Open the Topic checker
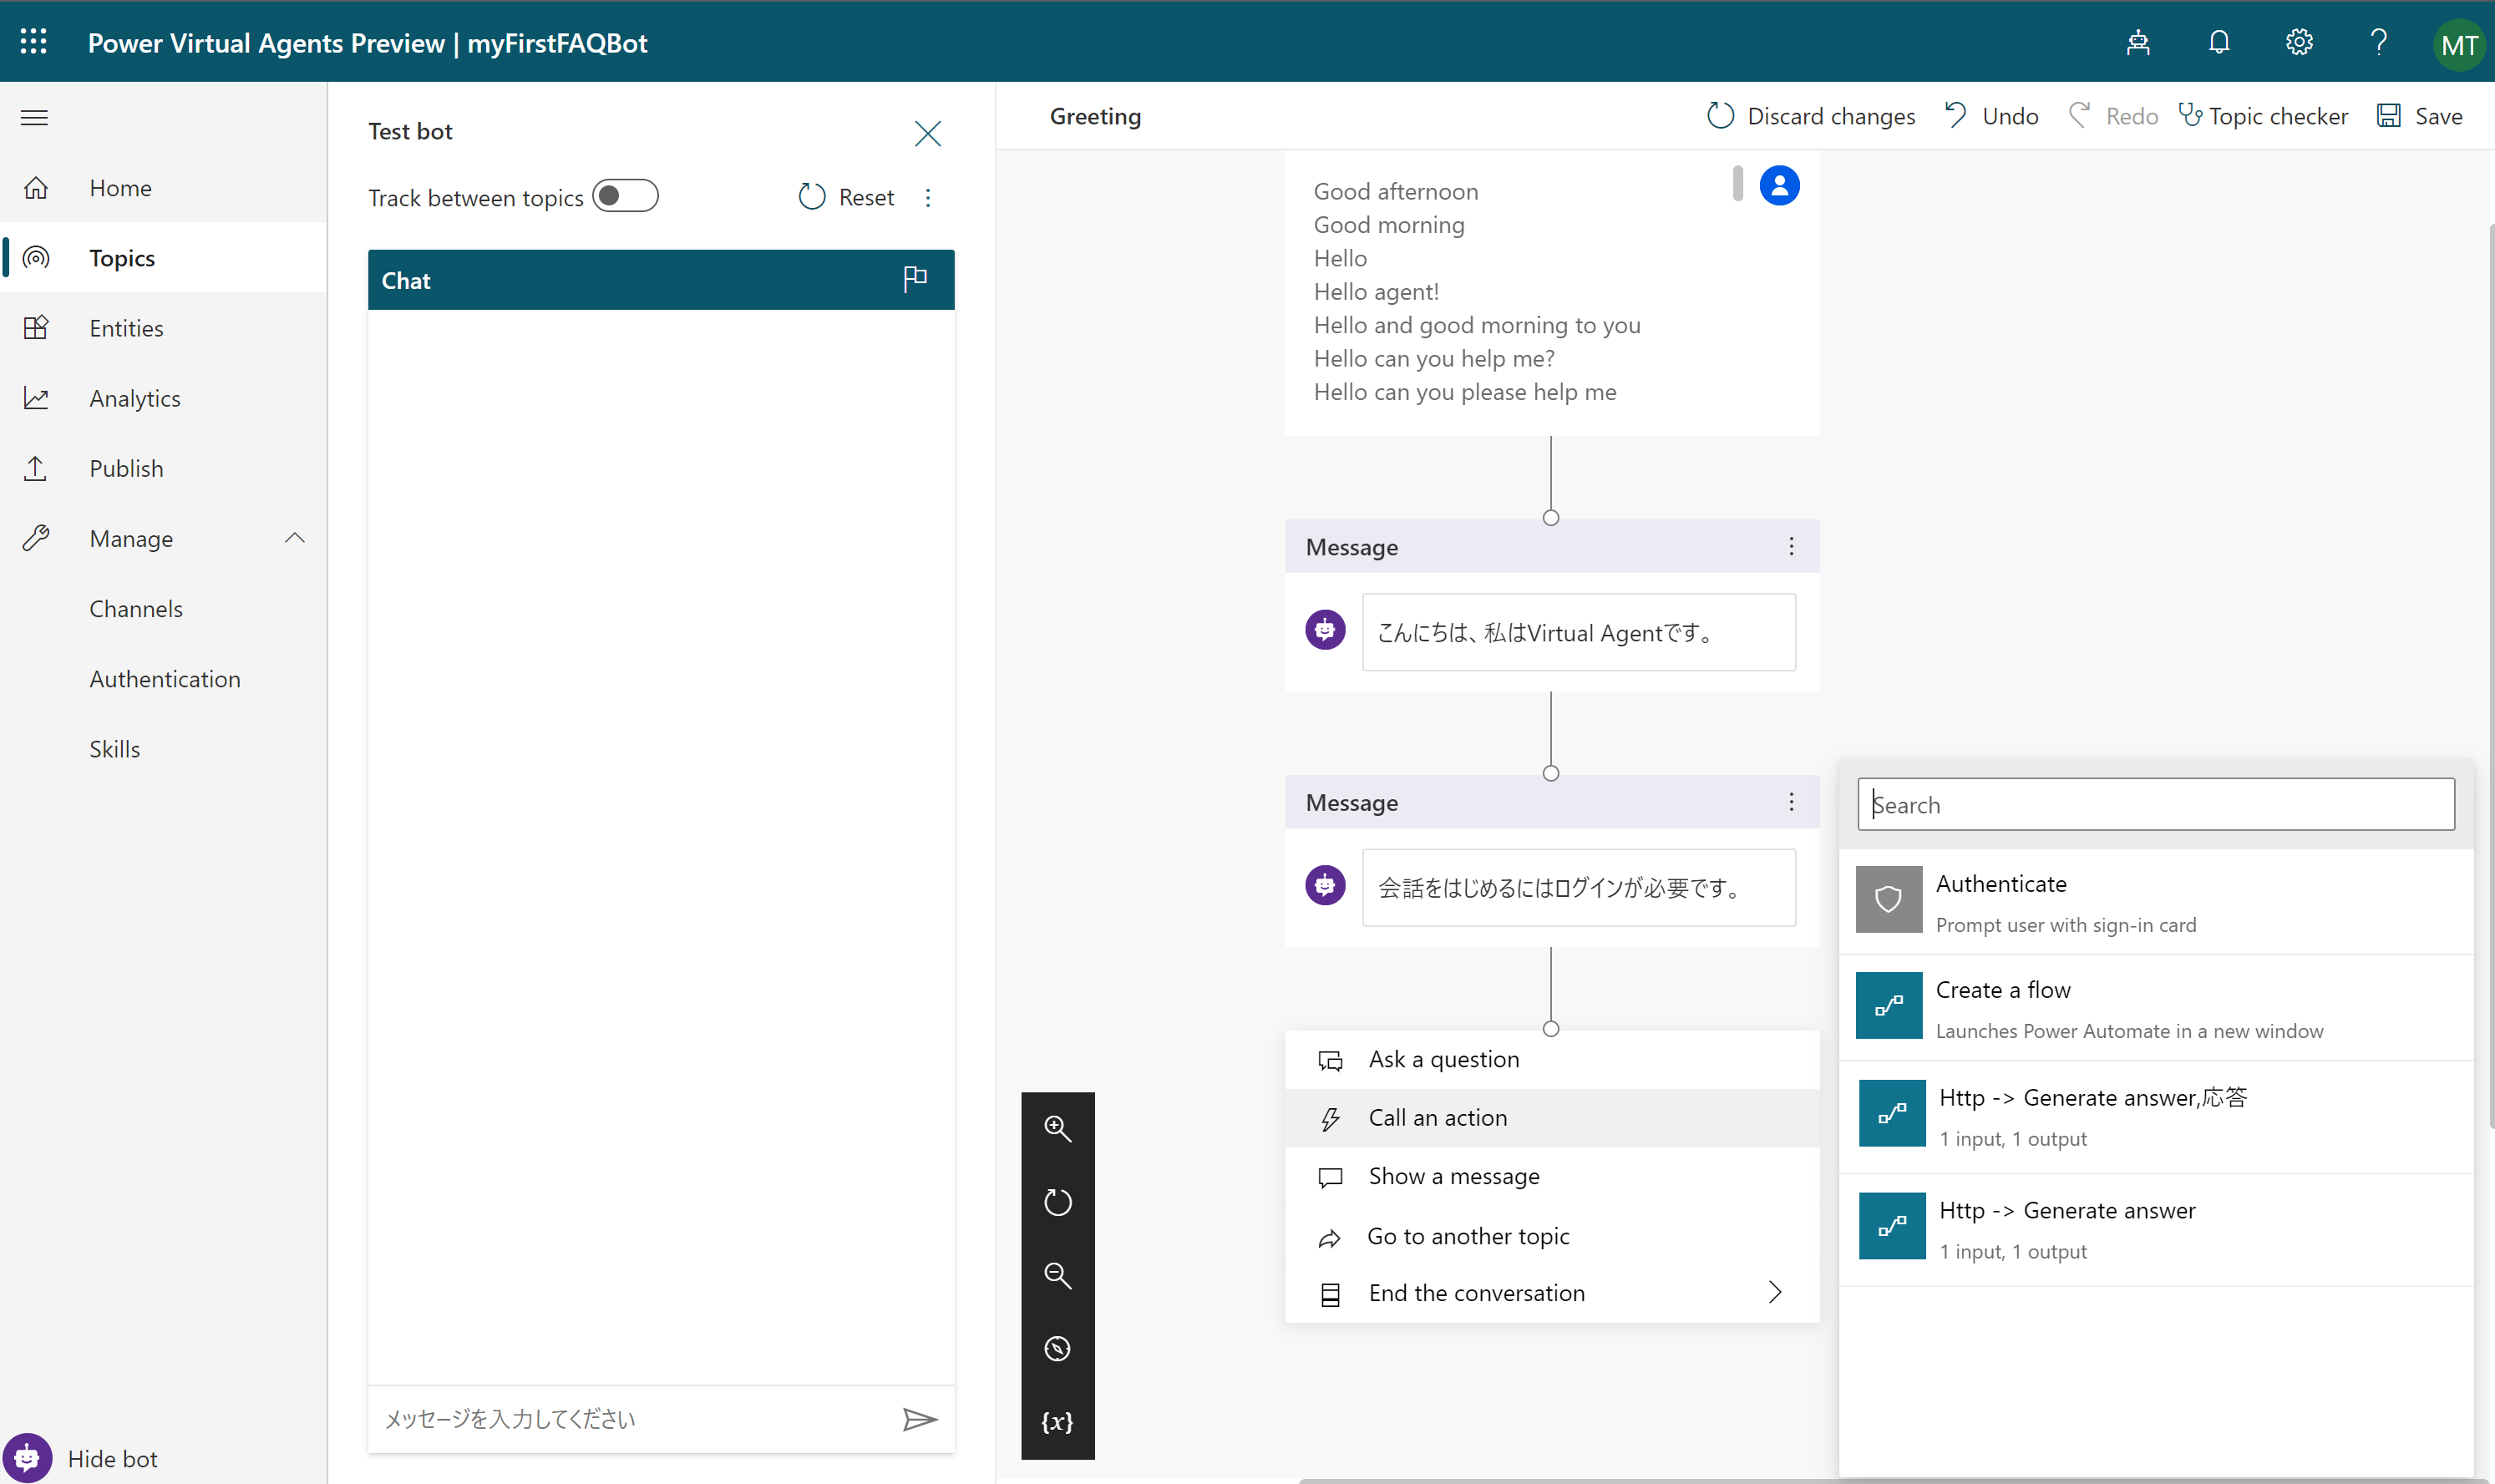 2262,116
